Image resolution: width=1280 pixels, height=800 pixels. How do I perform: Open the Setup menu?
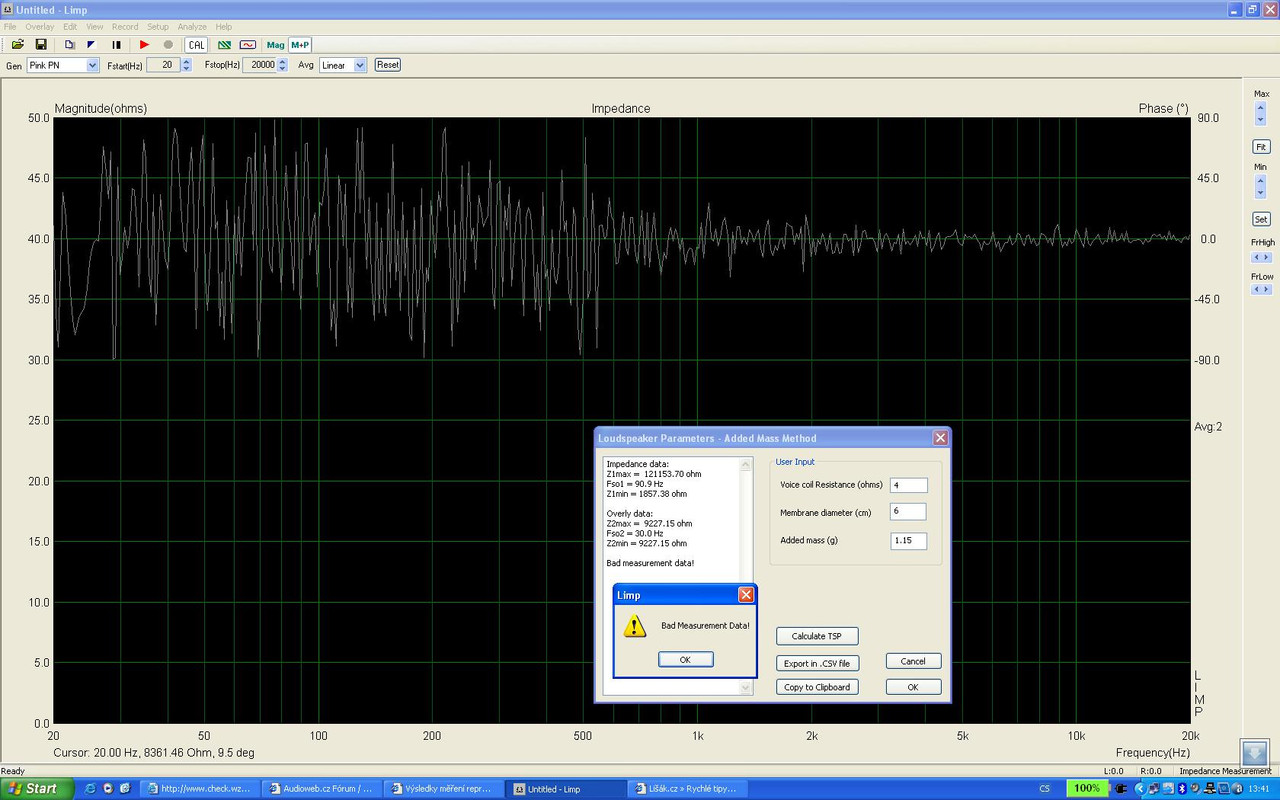158,27
